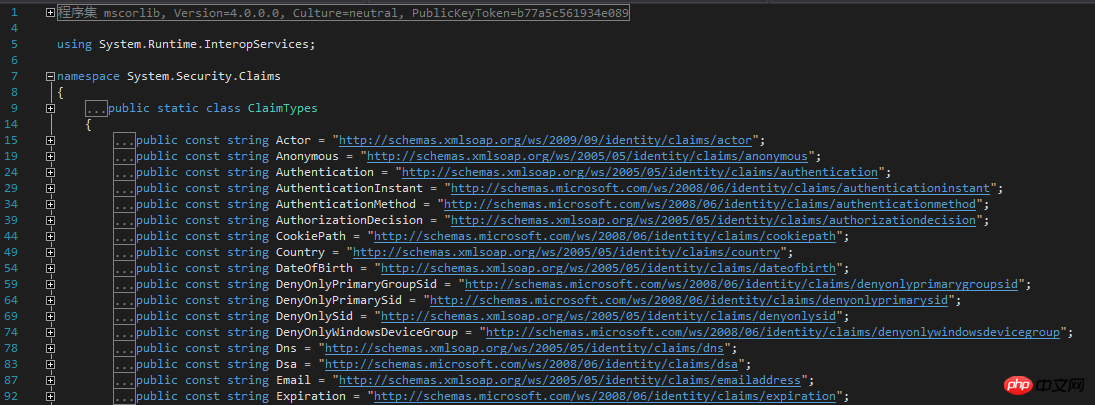Click the Dsa constant identifier
The image size is (1095, 405).
286,364
